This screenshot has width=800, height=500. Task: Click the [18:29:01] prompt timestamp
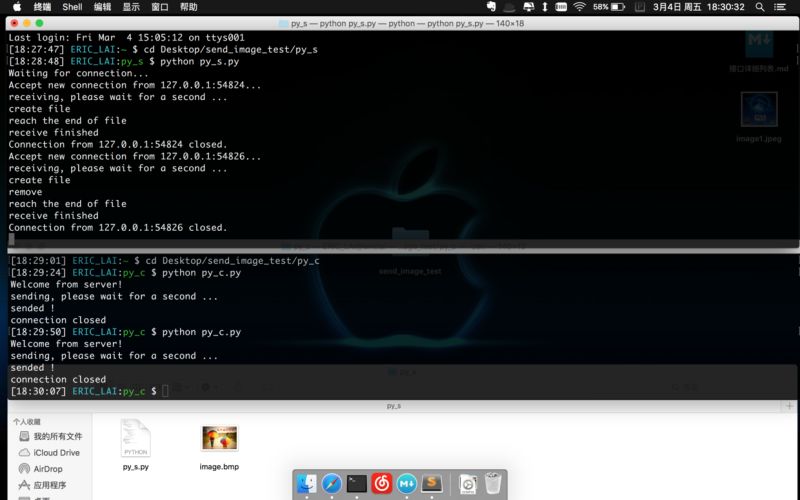click(38, 261)
